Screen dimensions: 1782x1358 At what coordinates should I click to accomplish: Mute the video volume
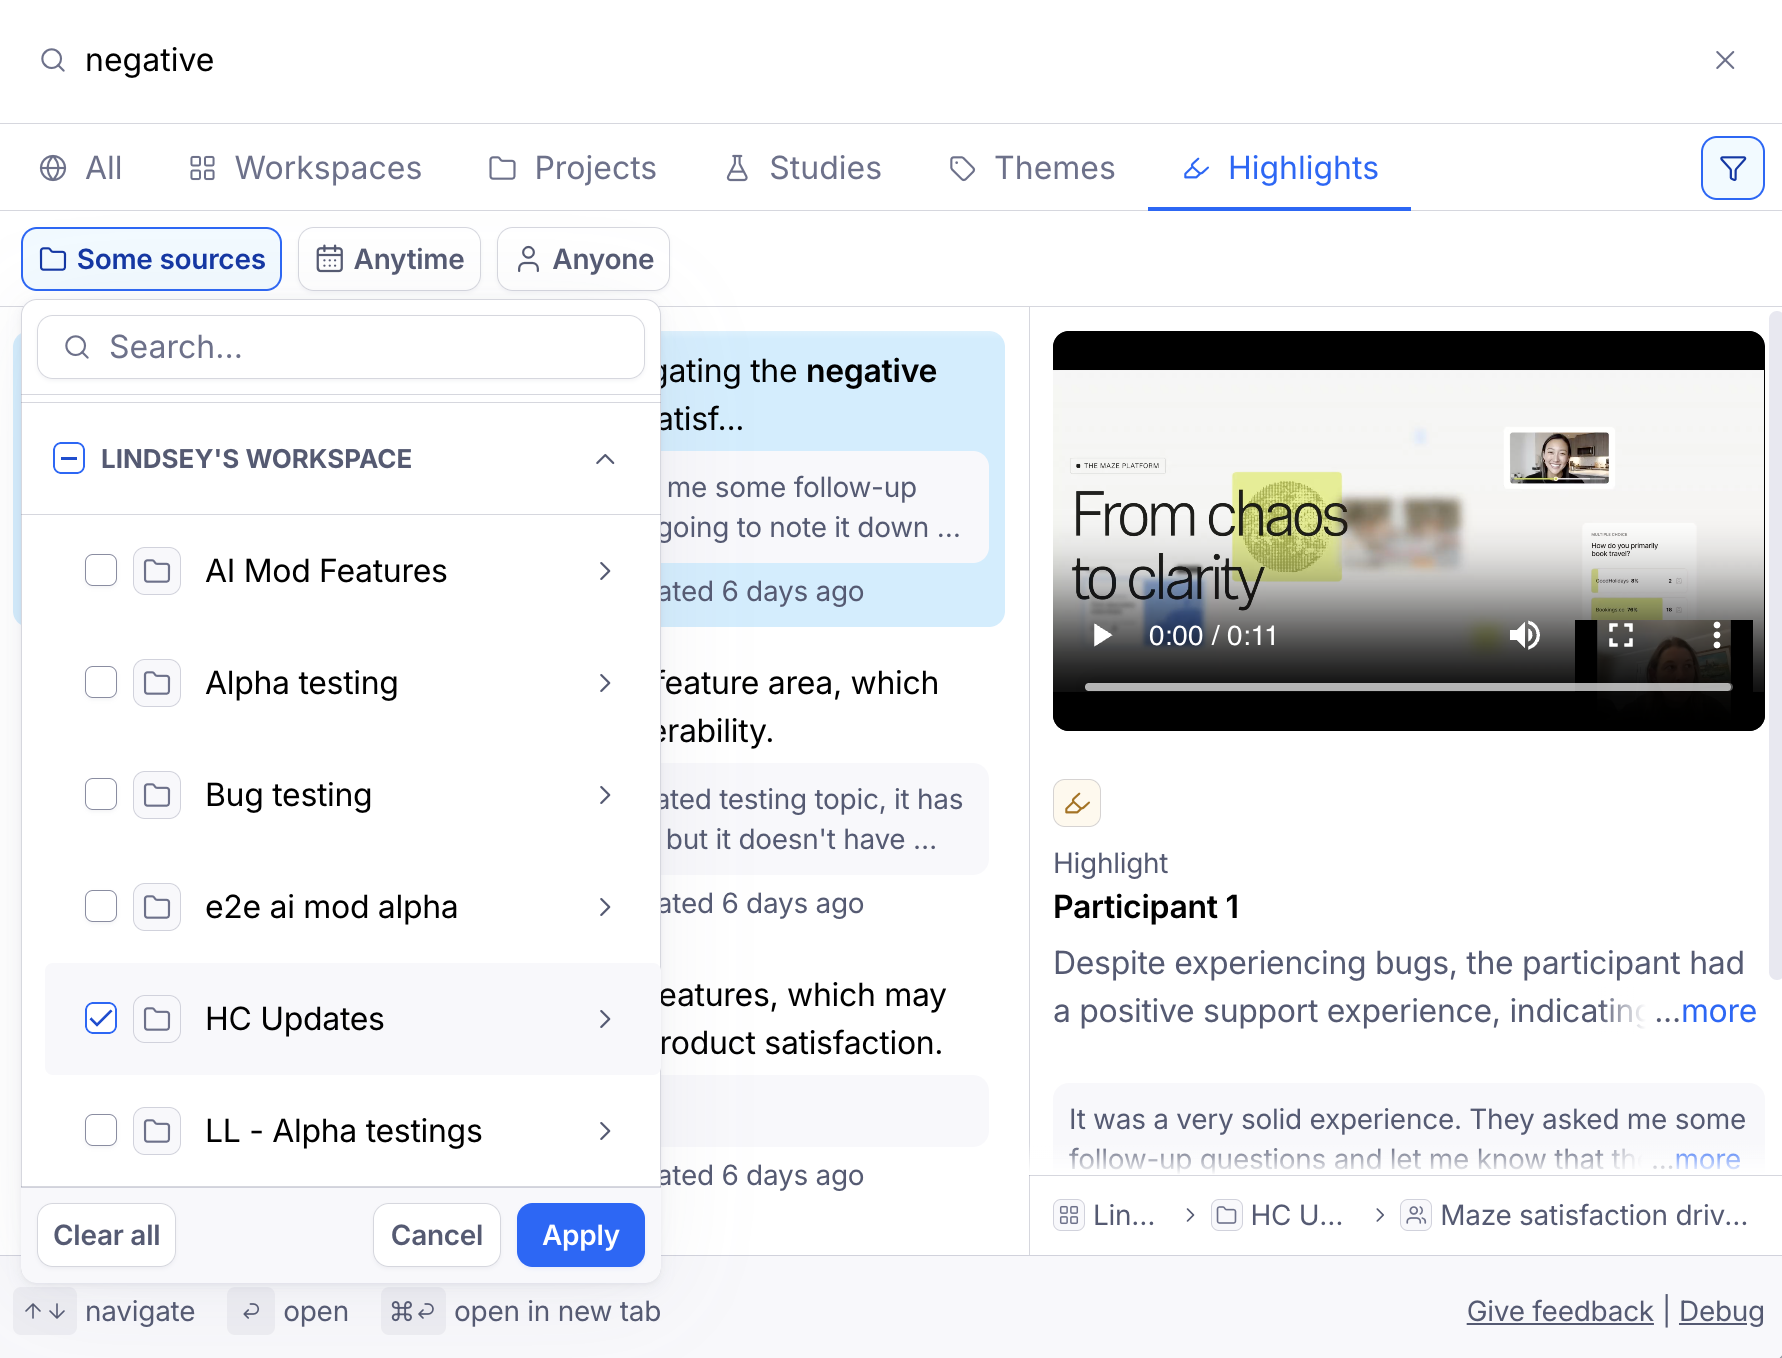click(1524, 636)
